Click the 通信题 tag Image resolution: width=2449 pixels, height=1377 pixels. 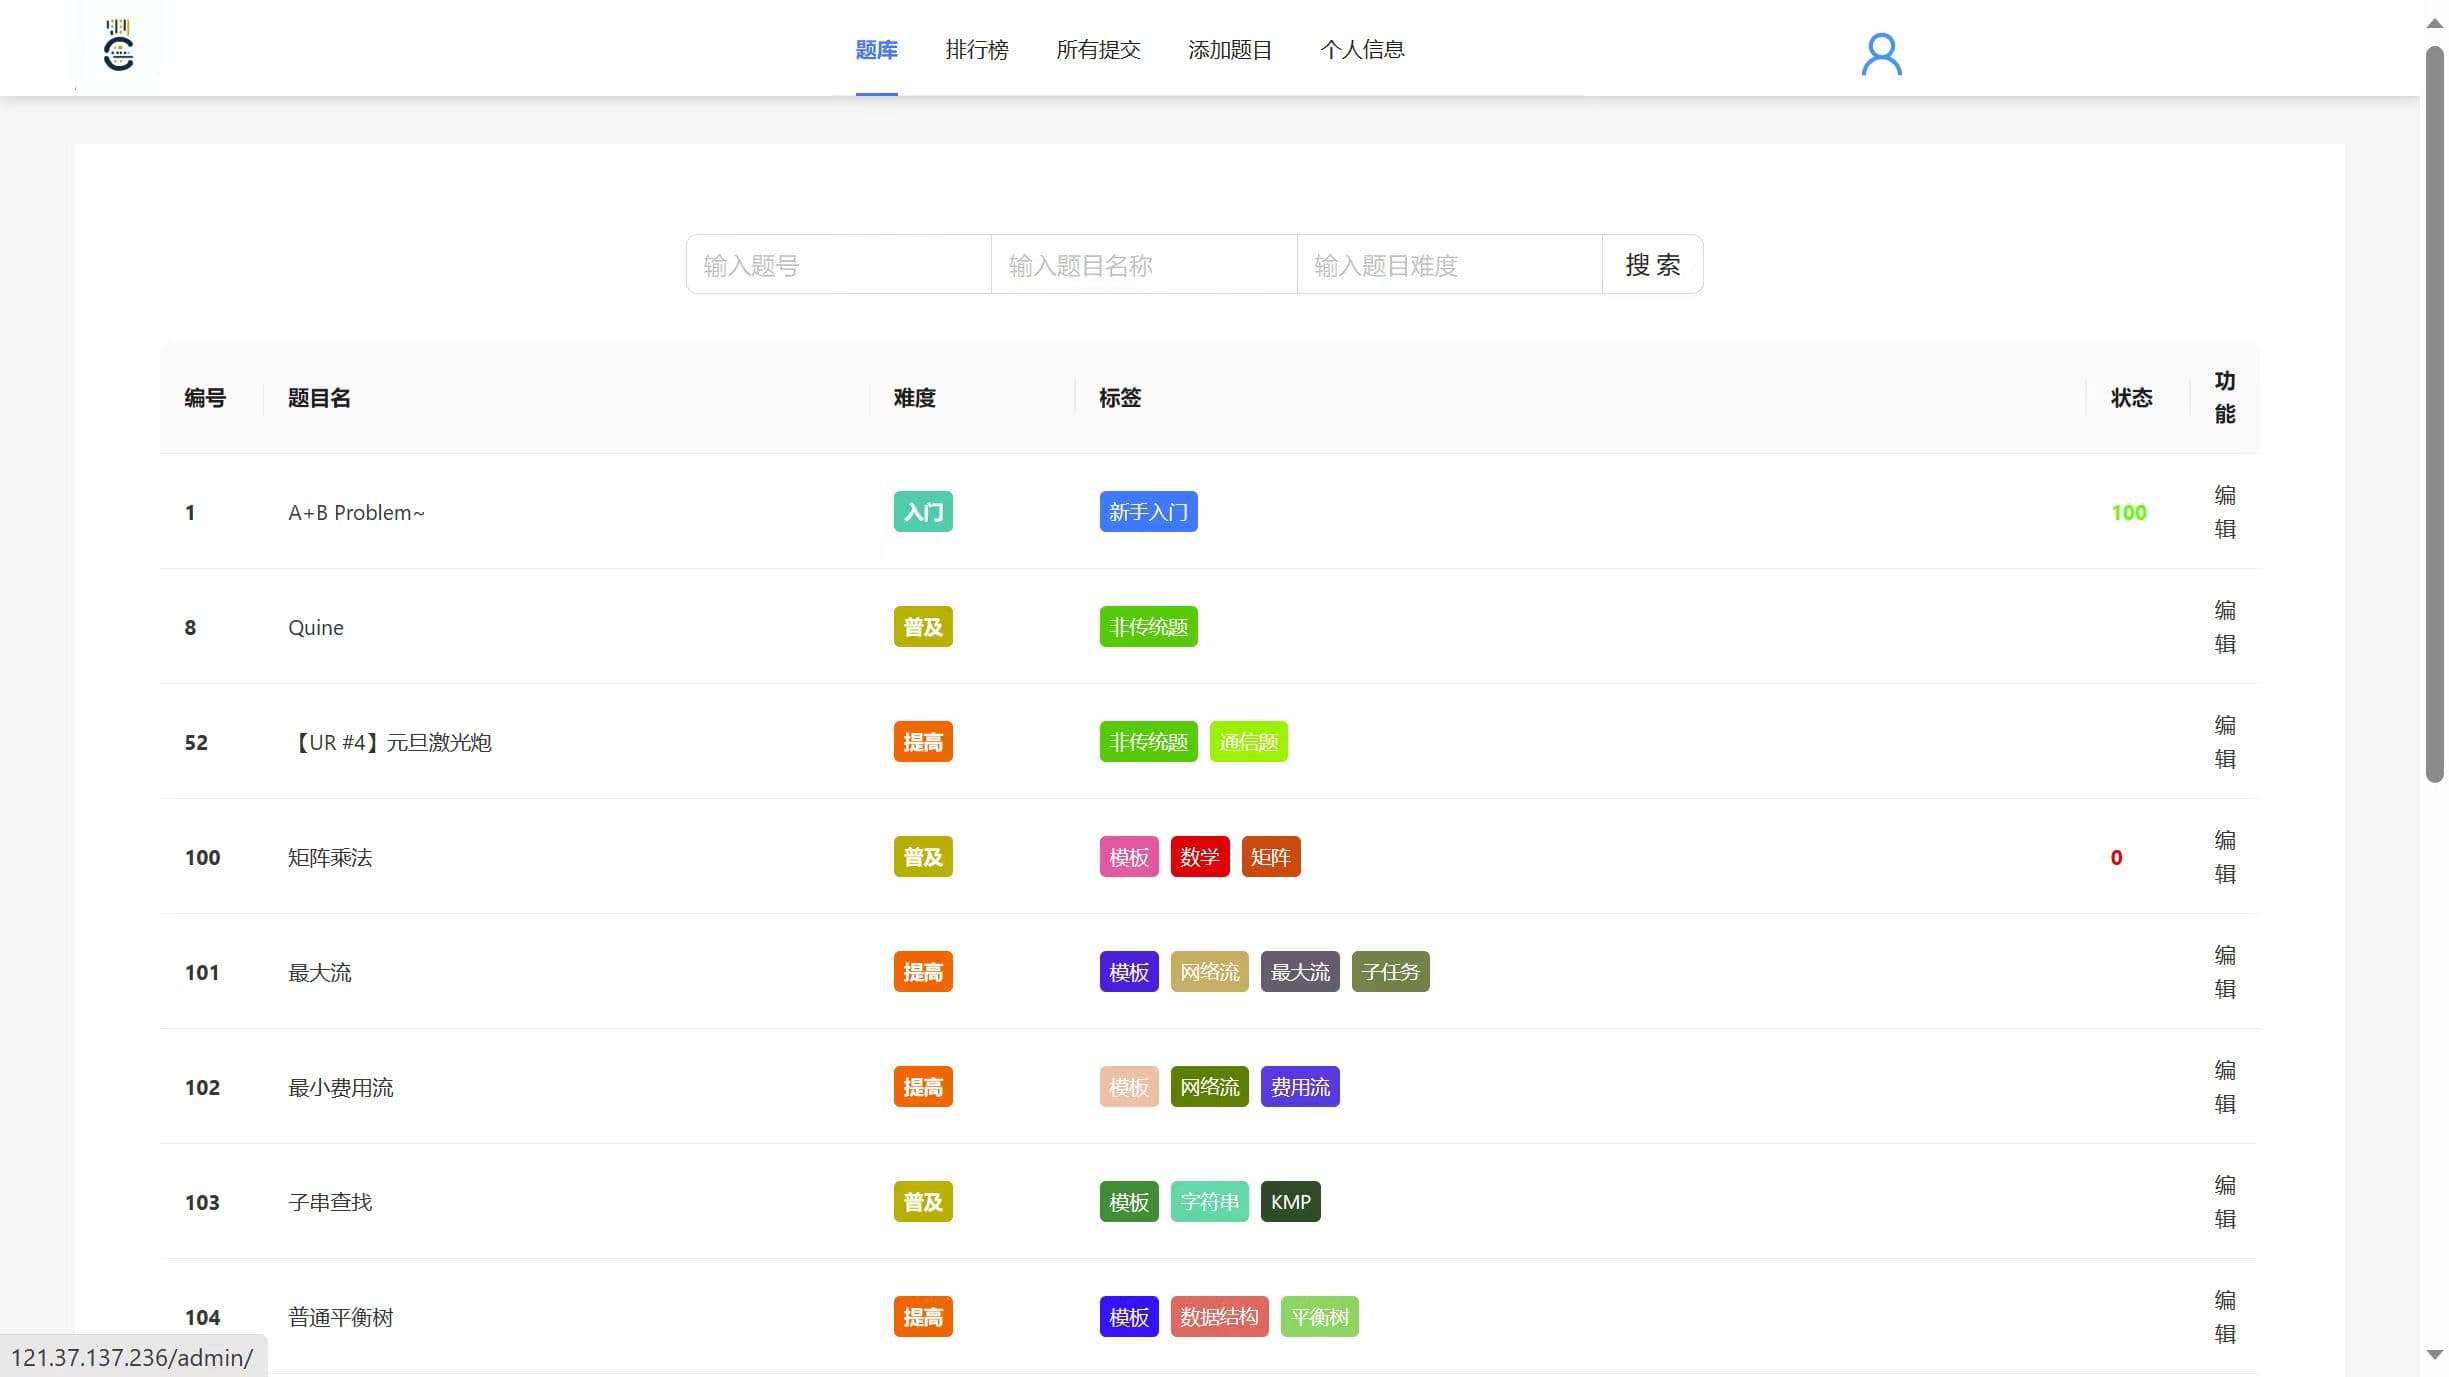1248,742
